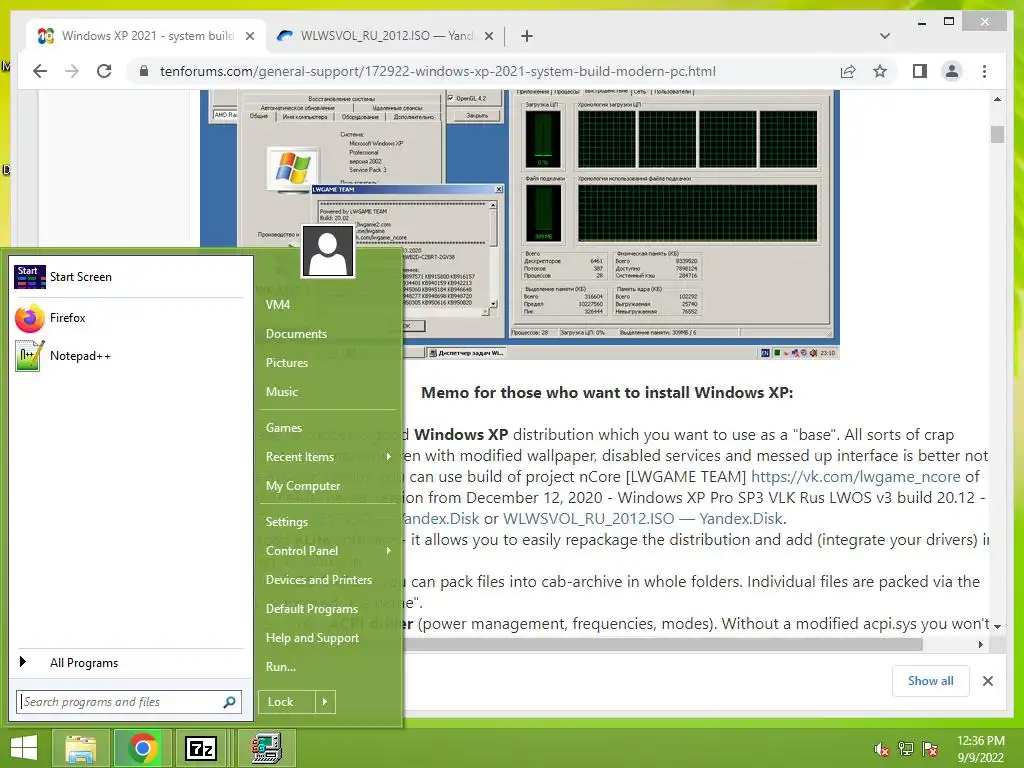Click the vertical scrollbar up arrow
Image resolution: width=1024 pixels, height=768 pixels.
[x=997, y=99]
